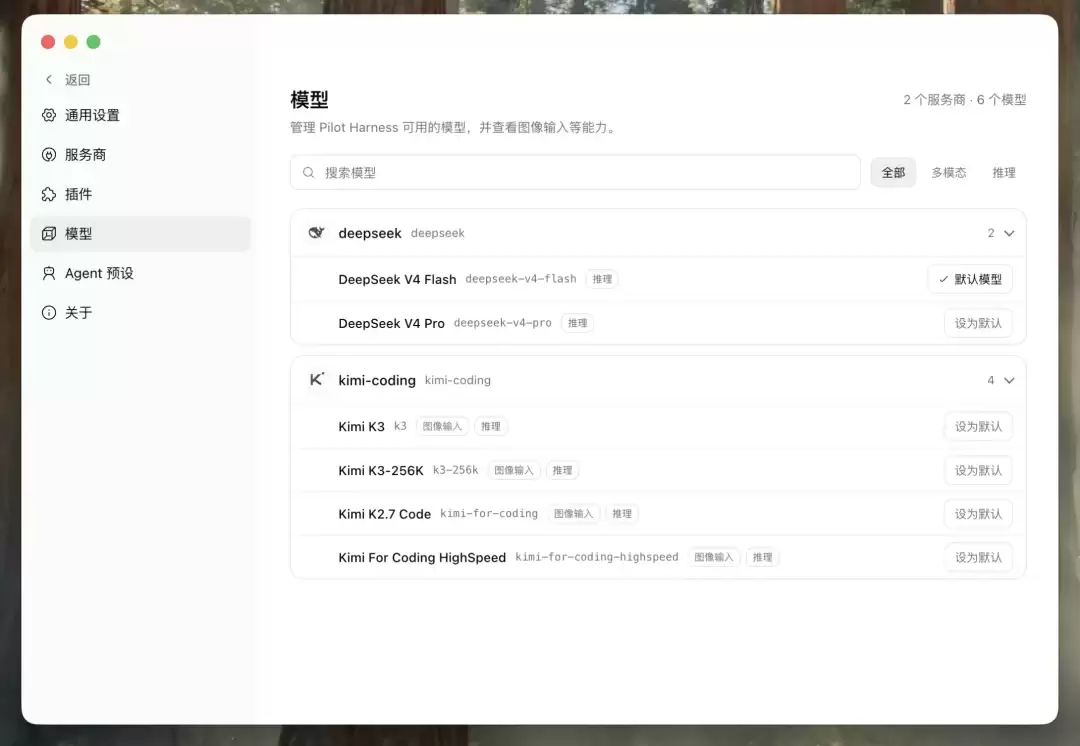Click the puzzle icon beside 插件
The image size is (1080, 746).
click(49, 194)
